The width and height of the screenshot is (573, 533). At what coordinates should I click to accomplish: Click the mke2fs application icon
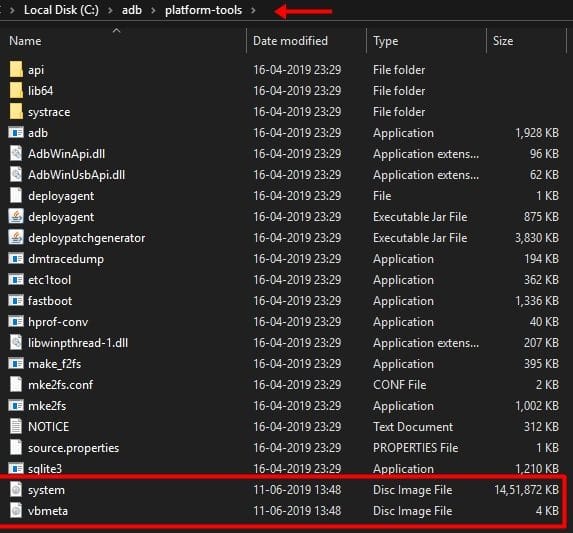pyautogui.click(x=16, y=406)
